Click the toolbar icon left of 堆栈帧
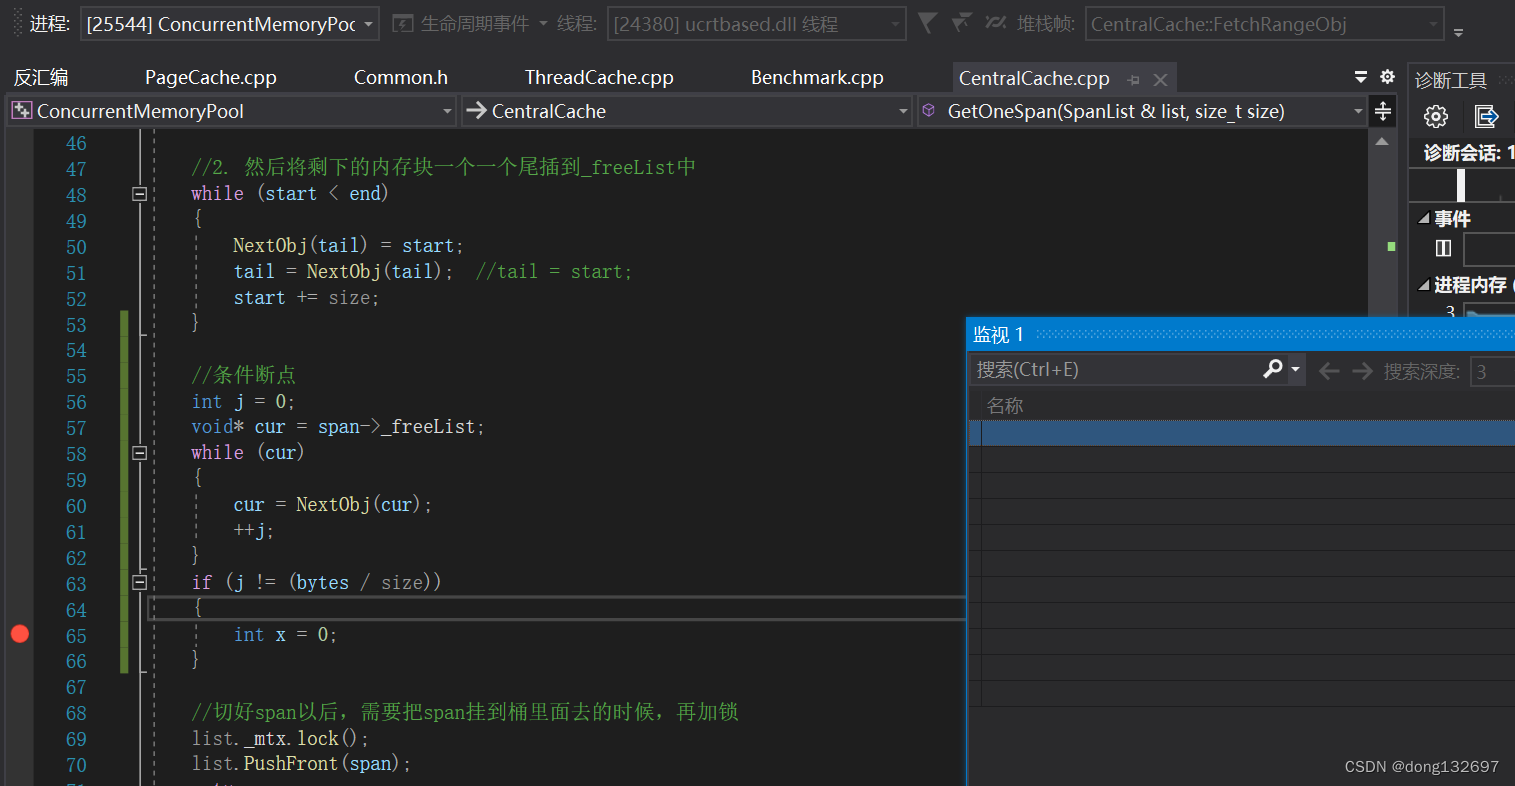Viewport: 1515px width, 786px height. click(x=995, y=22)
